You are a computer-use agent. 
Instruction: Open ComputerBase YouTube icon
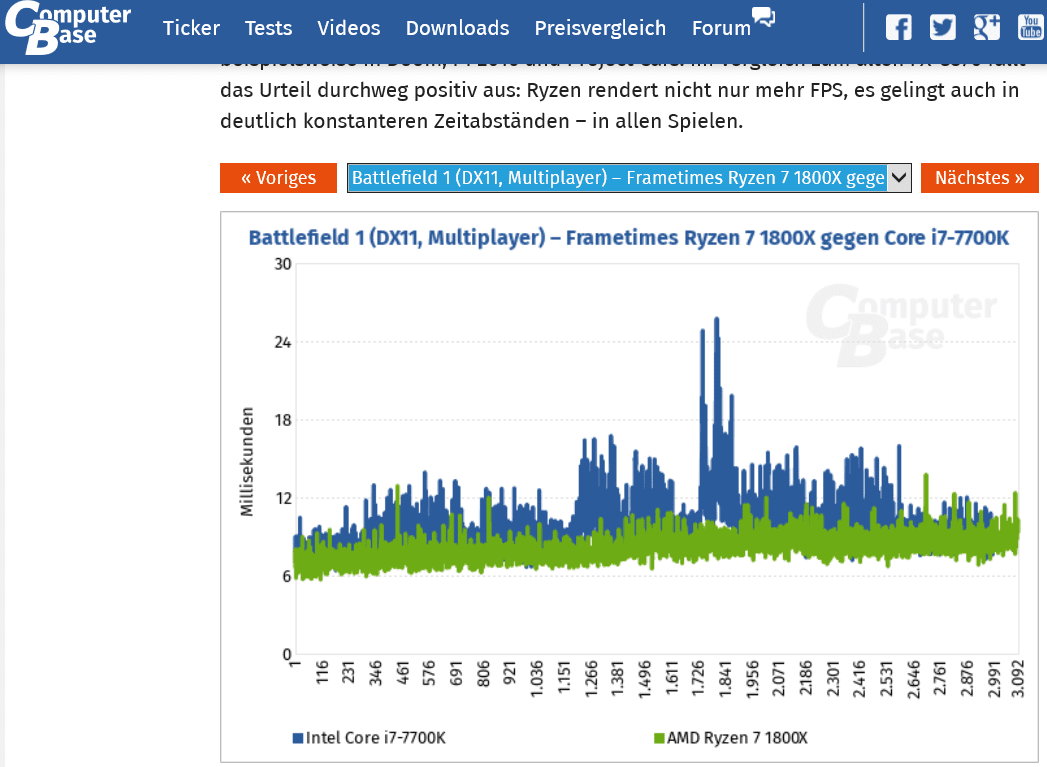tap(1030, 27)
